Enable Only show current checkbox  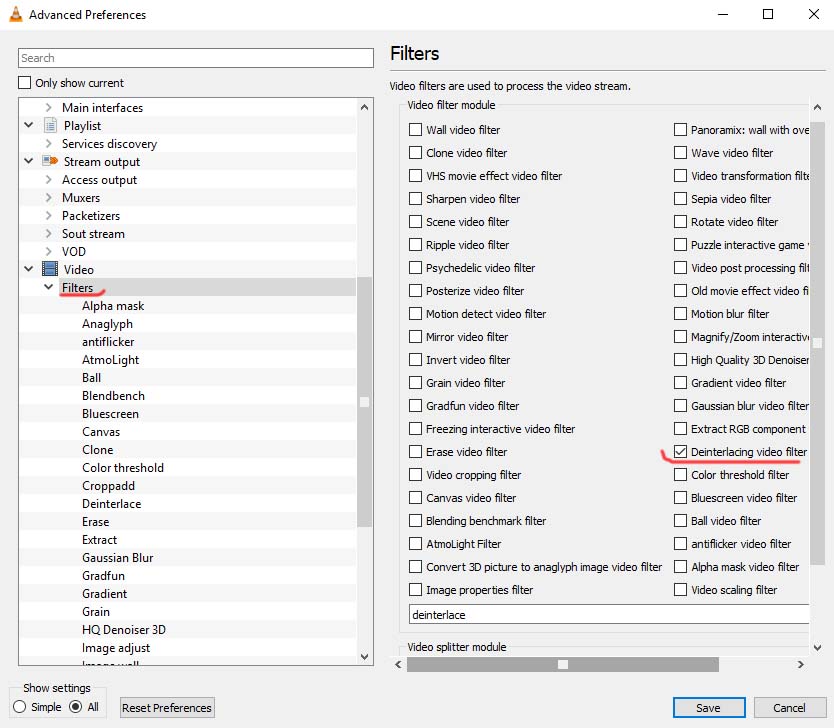(24, 83)
